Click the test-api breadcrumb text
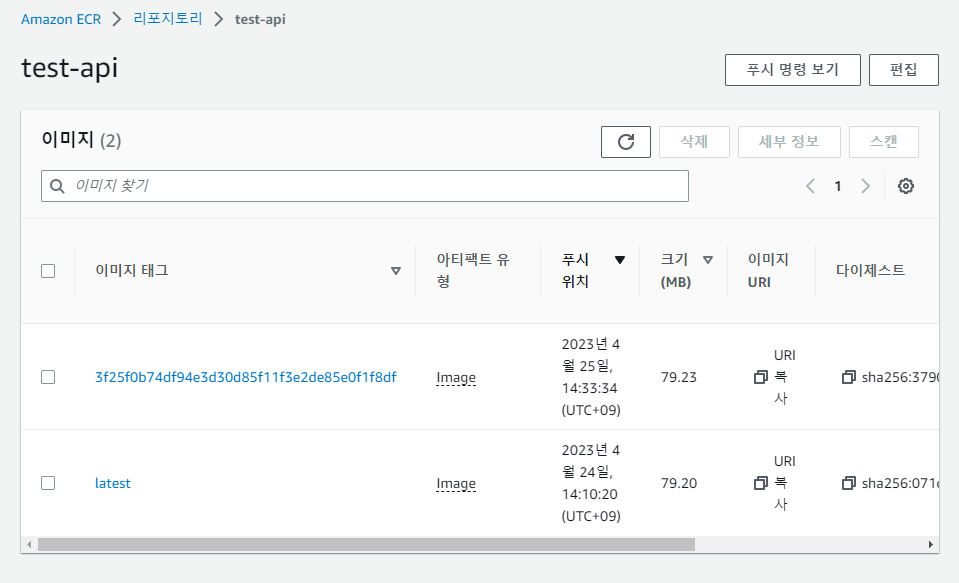 tap(260, 20)
